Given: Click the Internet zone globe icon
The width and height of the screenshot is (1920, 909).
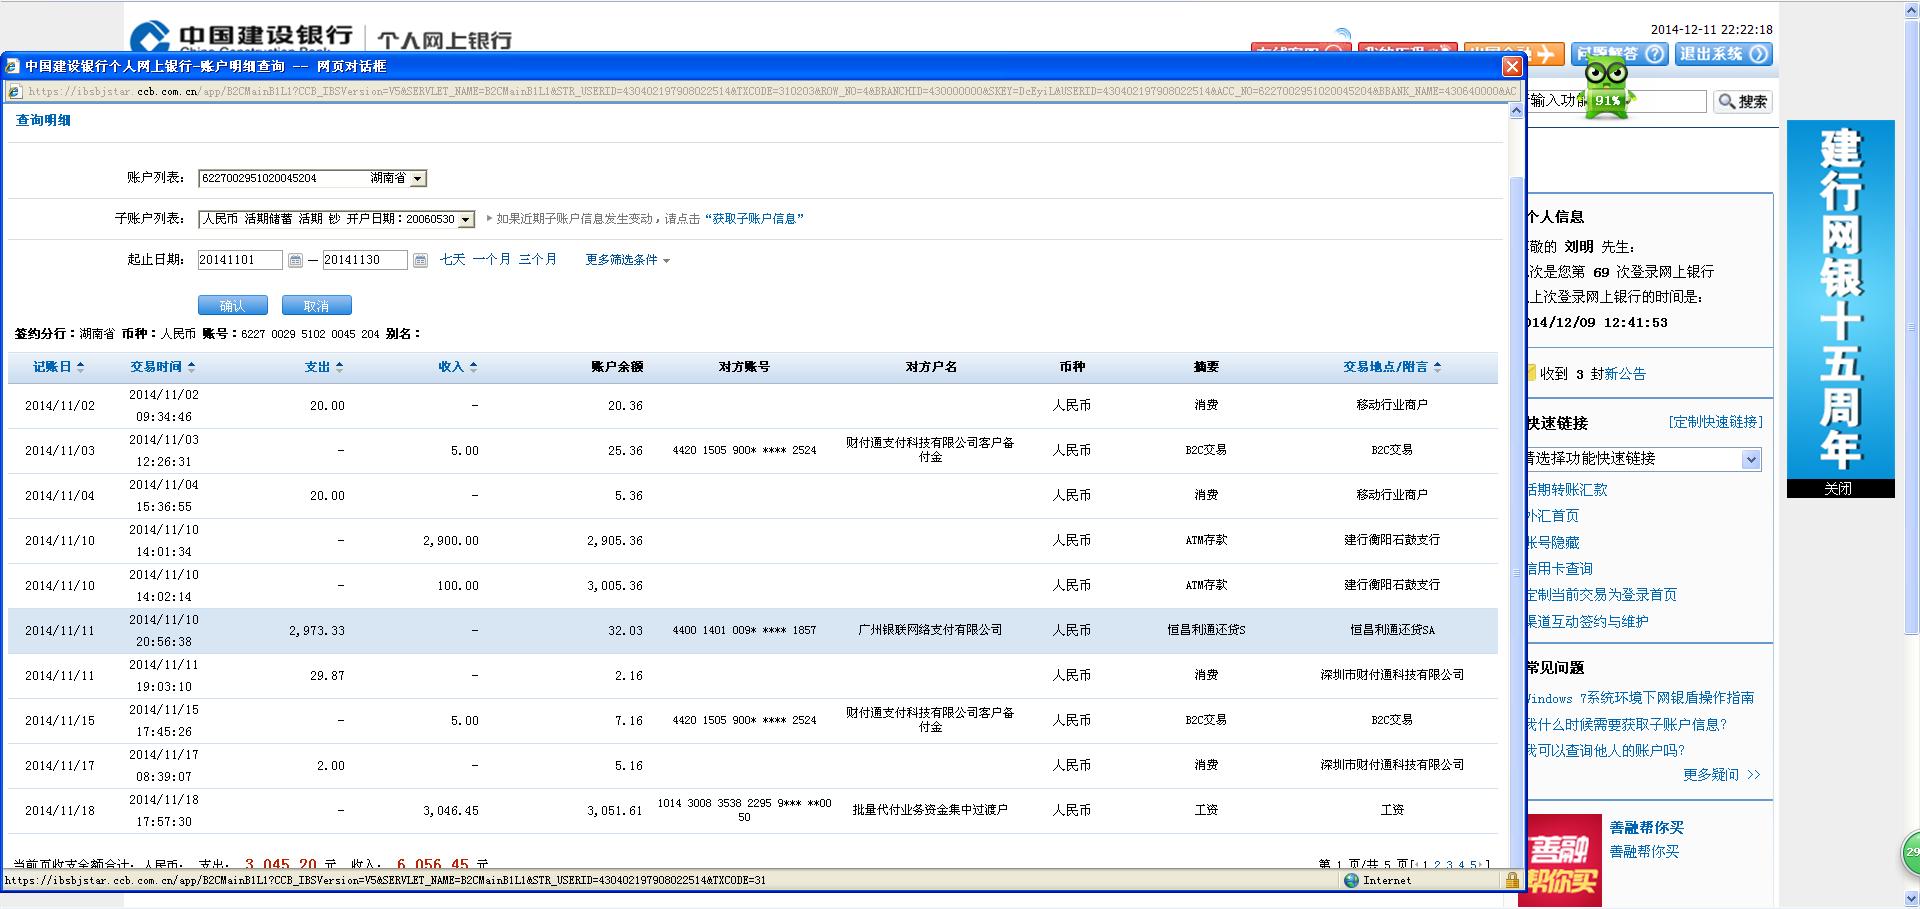Looking at the screenshot, I should tap(1352, 880).
